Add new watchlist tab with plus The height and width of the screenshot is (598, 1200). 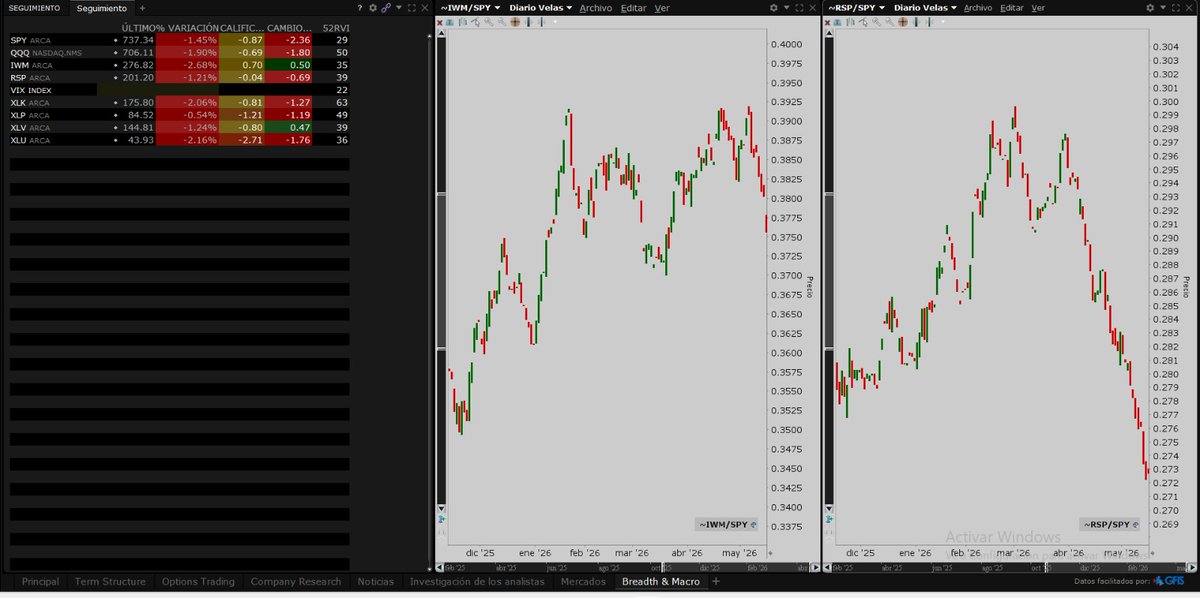[142, 7]
